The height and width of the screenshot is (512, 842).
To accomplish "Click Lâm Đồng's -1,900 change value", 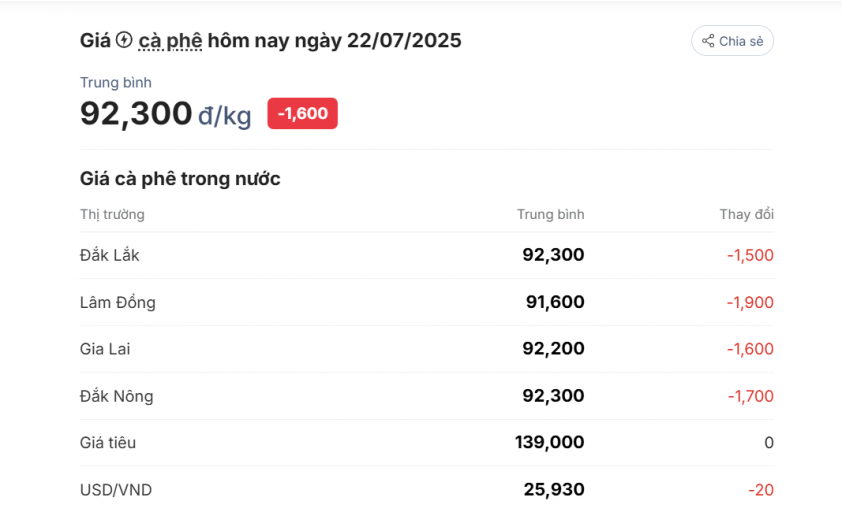I will (x=750, y=302).
